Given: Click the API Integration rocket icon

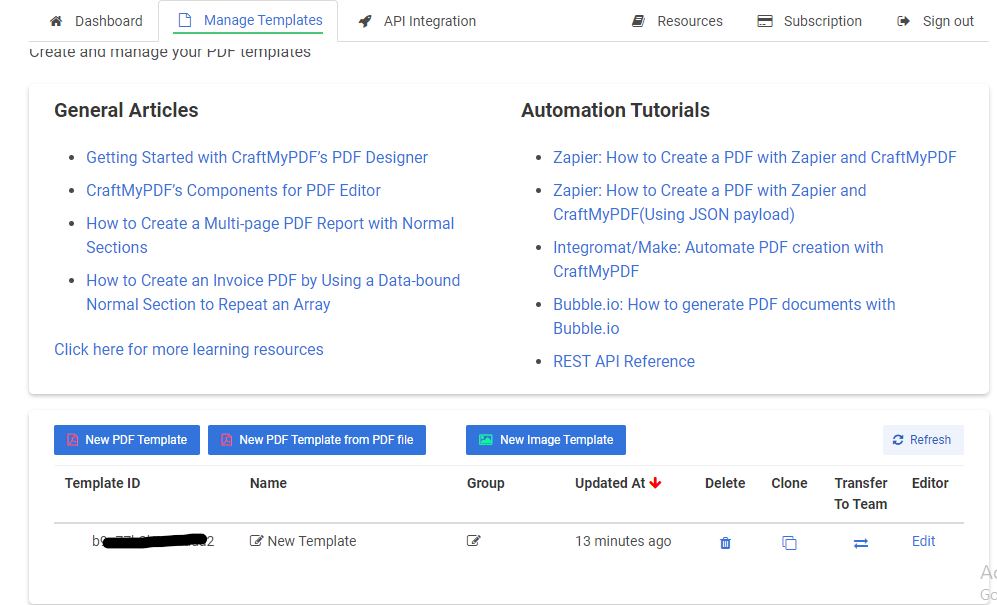Looking at the screenshot, I should 365,21.
